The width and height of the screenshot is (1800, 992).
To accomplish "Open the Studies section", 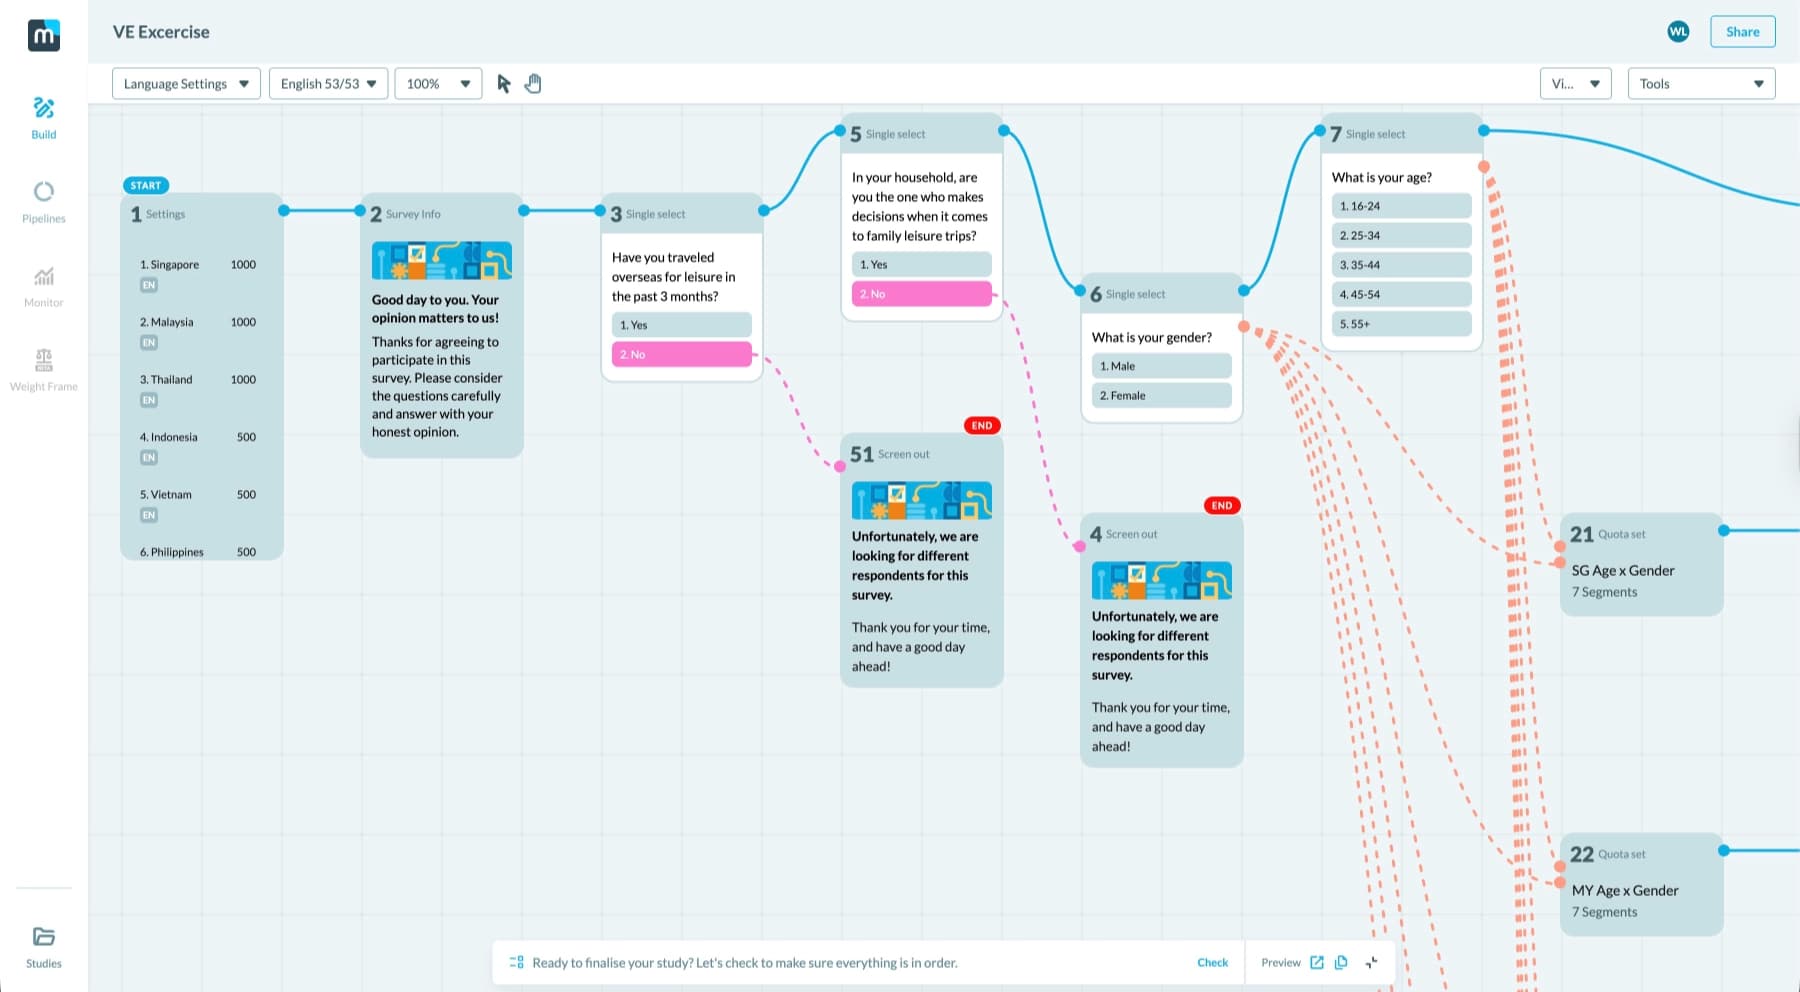I will point(43,945).
